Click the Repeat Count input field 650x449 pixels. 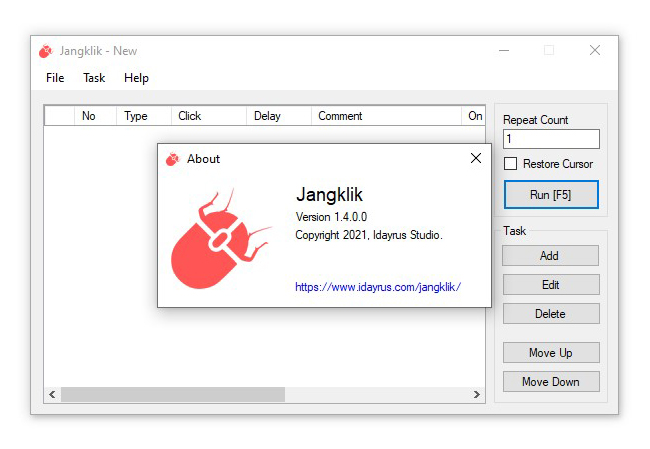(551, 139)
